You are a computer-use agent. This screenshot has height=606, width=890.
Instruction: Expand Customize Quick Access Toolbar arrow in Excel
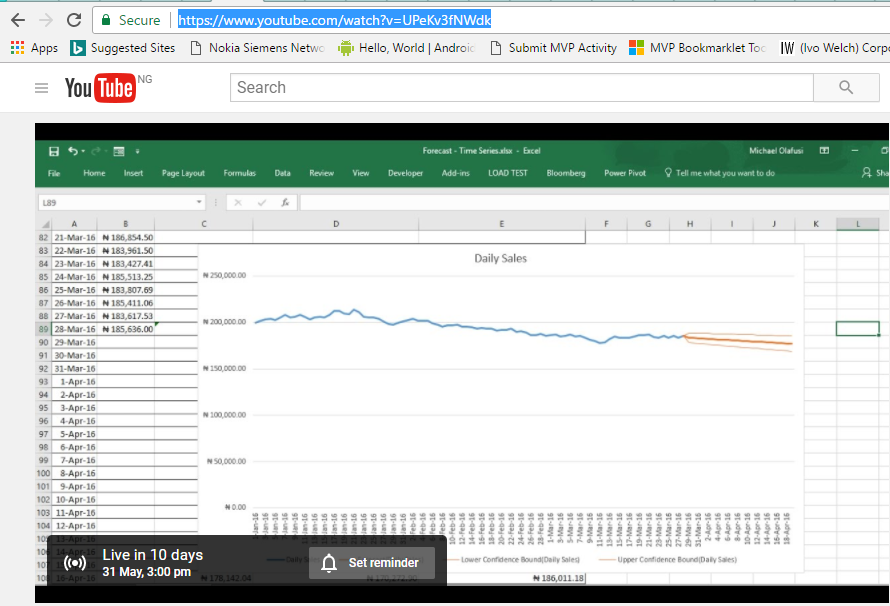point(137,152)
